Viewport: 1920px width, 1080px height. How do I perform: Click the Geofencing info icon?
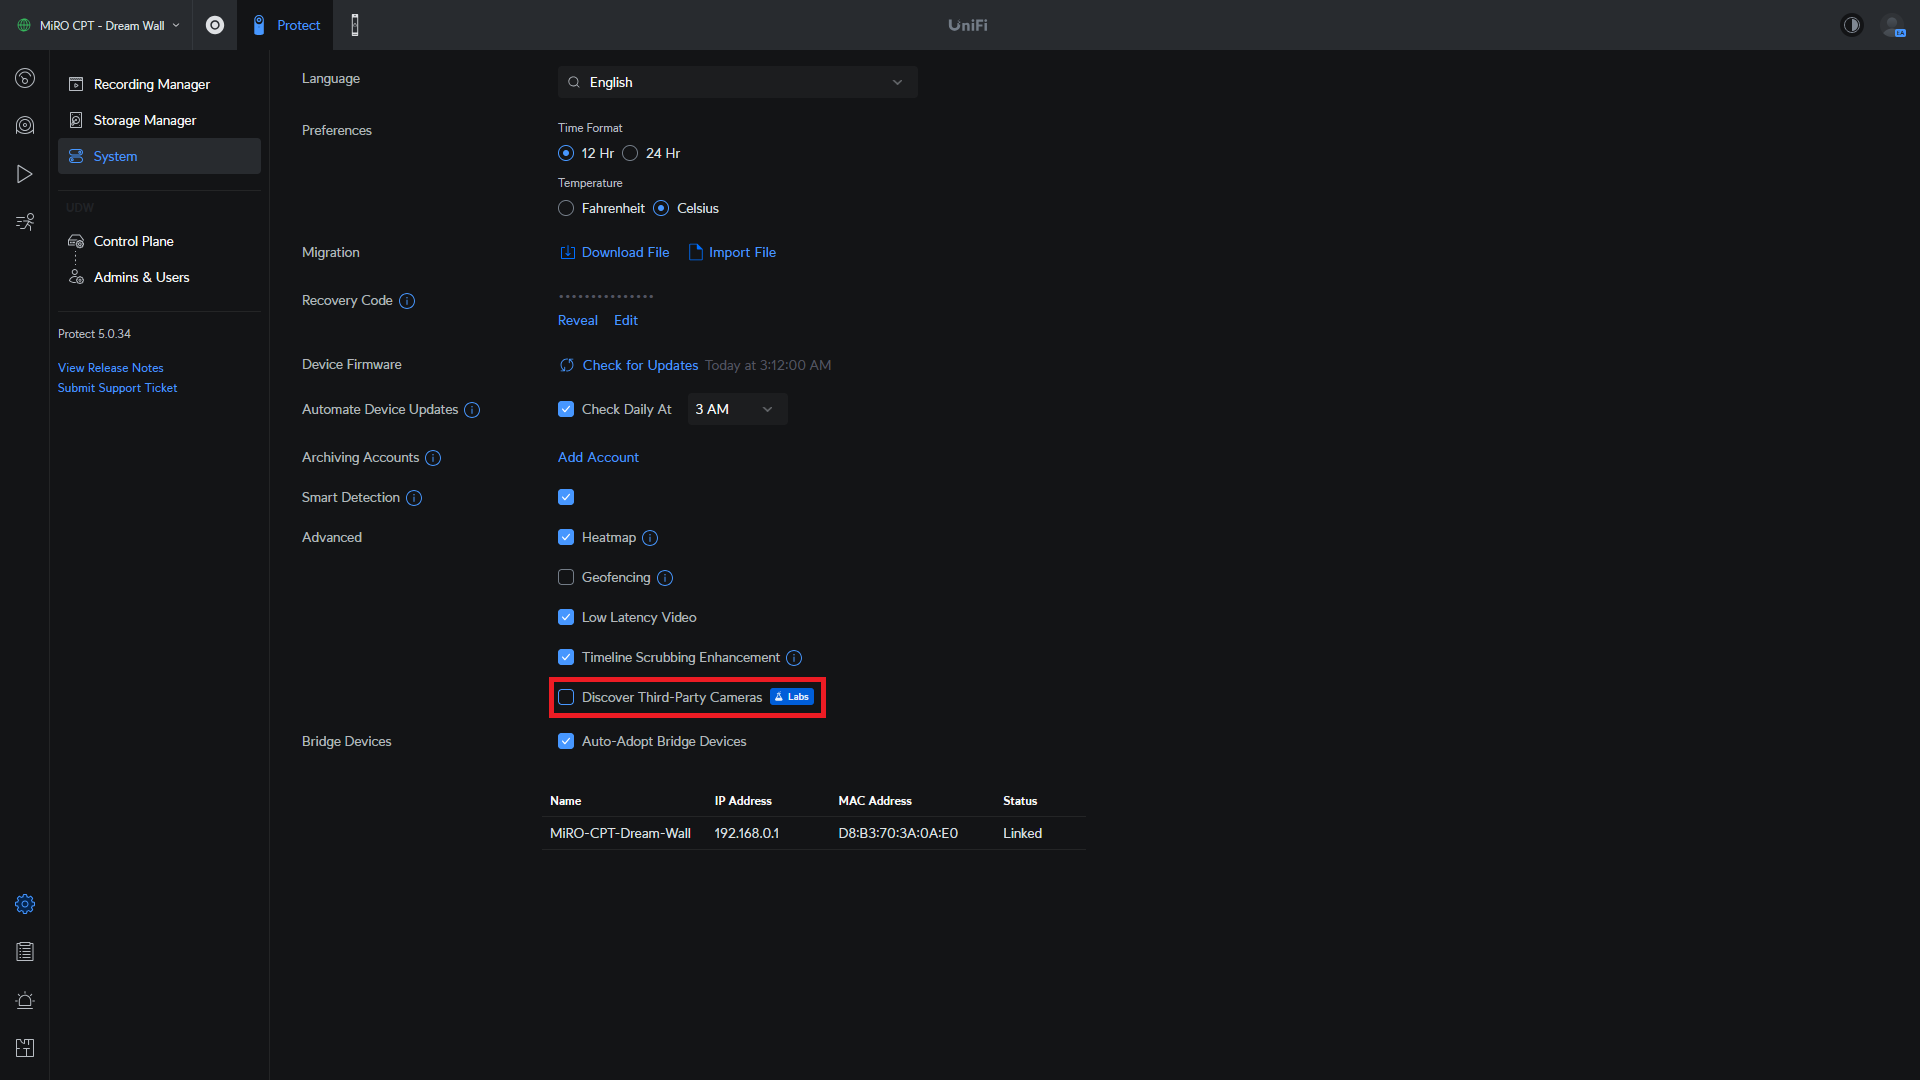coord(665,578)
